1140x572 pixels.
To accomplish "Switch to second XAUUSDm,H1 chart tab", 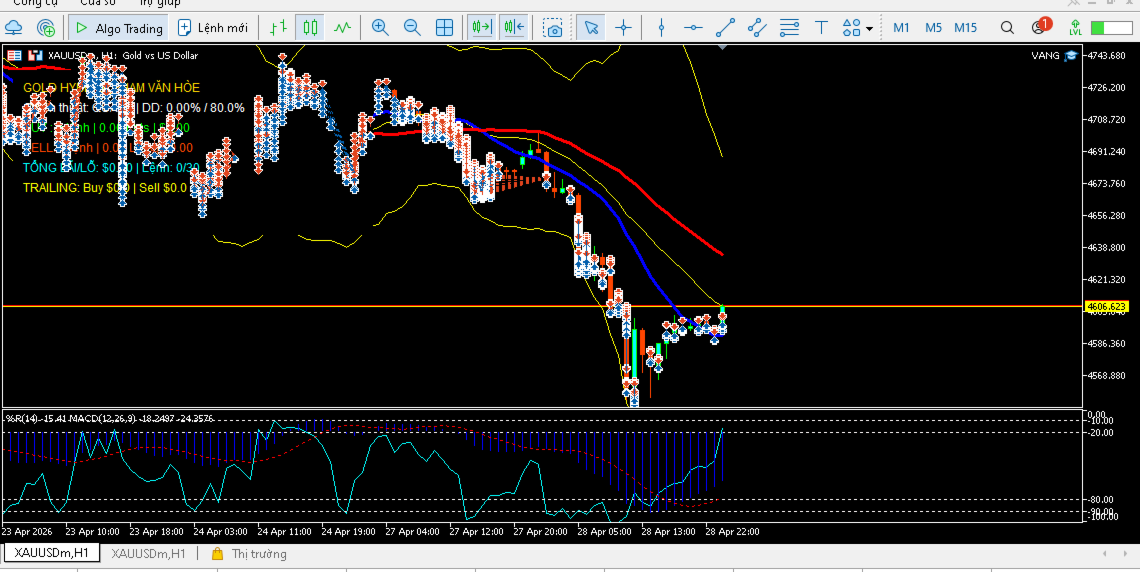I will click(x=148, y=554).
